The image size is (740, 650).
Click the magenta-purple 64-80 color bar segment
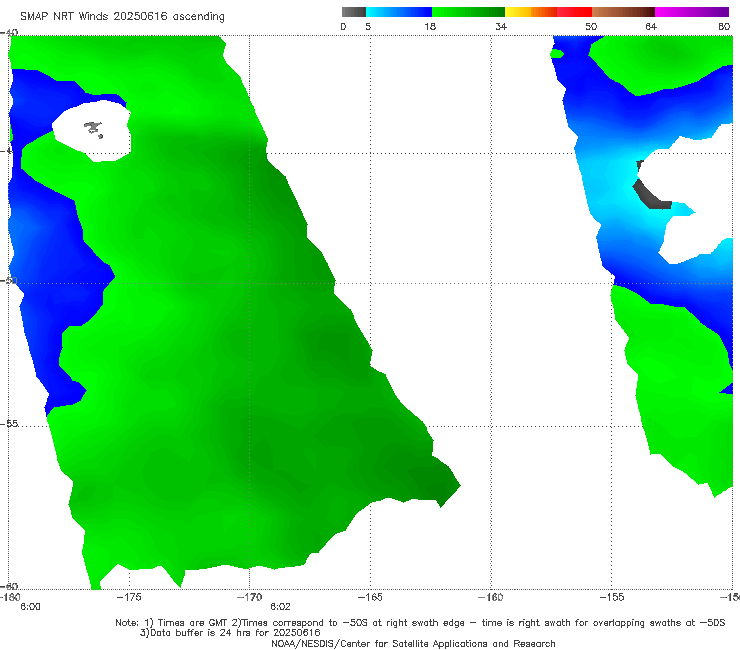tap(692, 12)
